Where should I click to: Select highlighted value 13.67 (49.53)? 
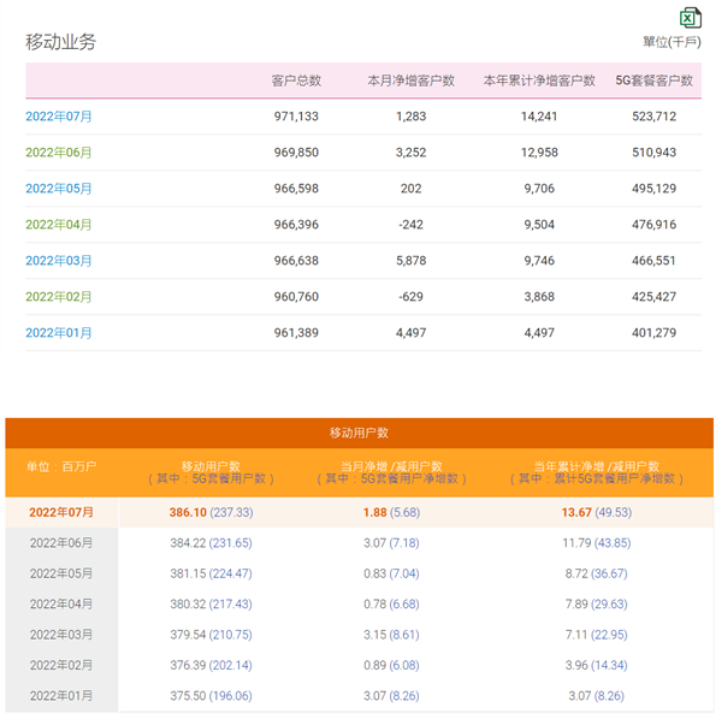[x=597, y=513]
